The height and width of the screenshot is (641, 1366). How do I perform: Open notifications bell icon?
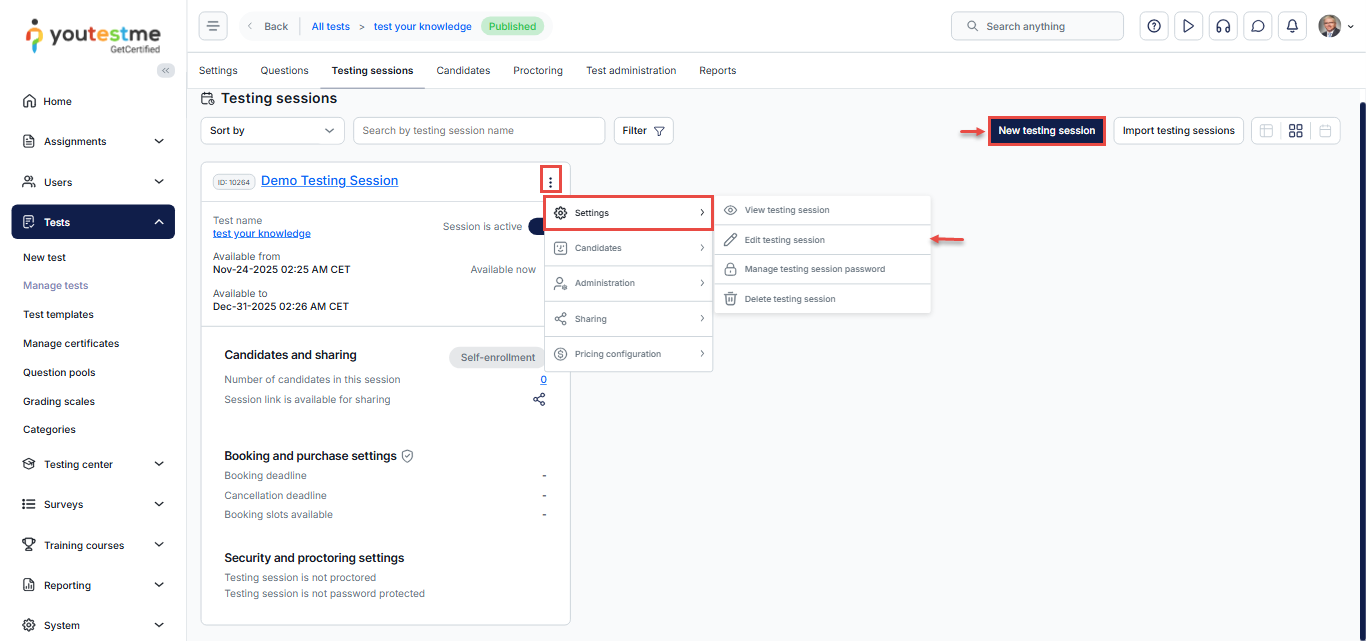click(x=1292, y=26)
